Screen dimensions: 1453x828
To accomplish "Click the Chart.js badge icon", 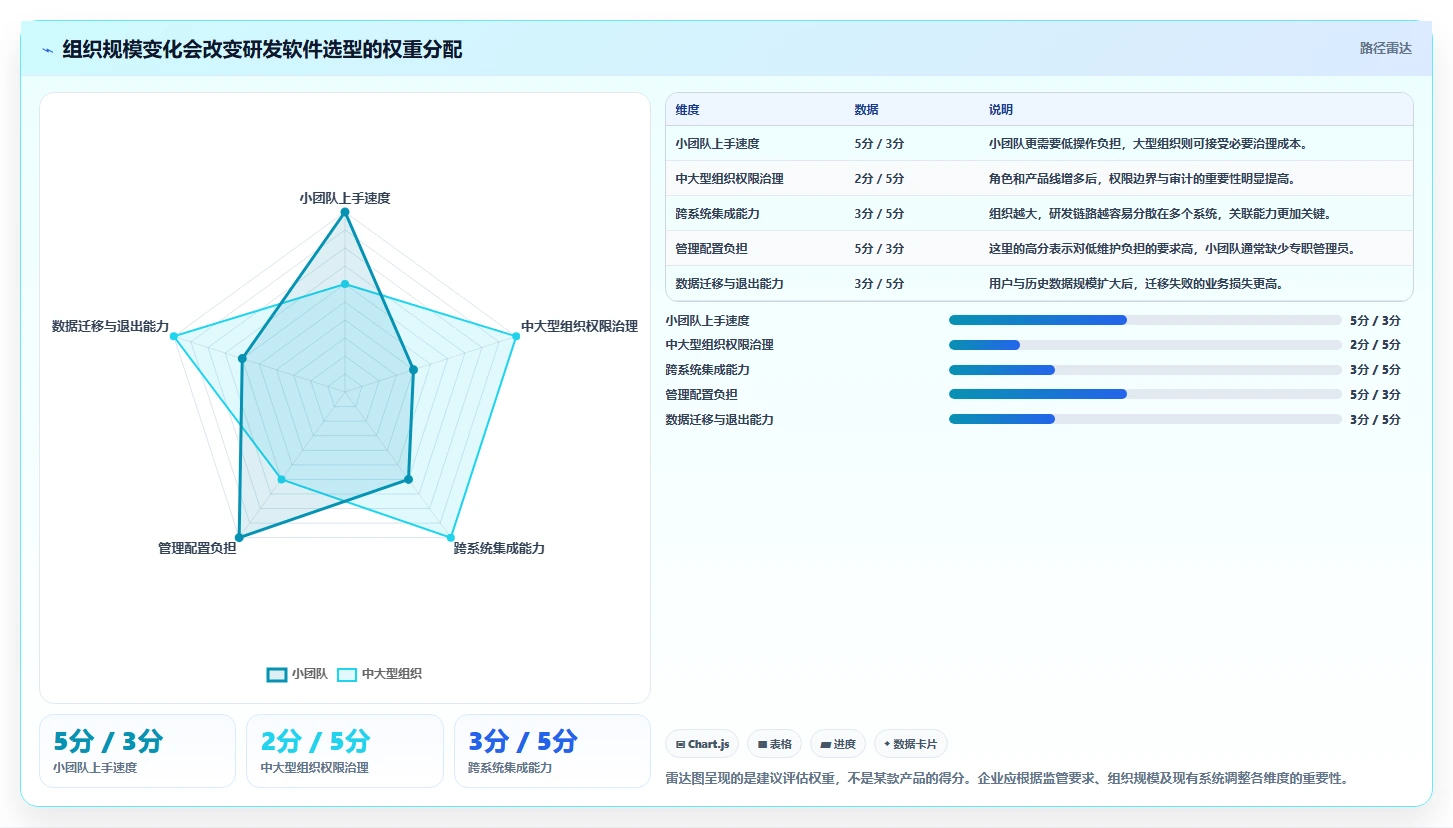I will coord(680,744).
